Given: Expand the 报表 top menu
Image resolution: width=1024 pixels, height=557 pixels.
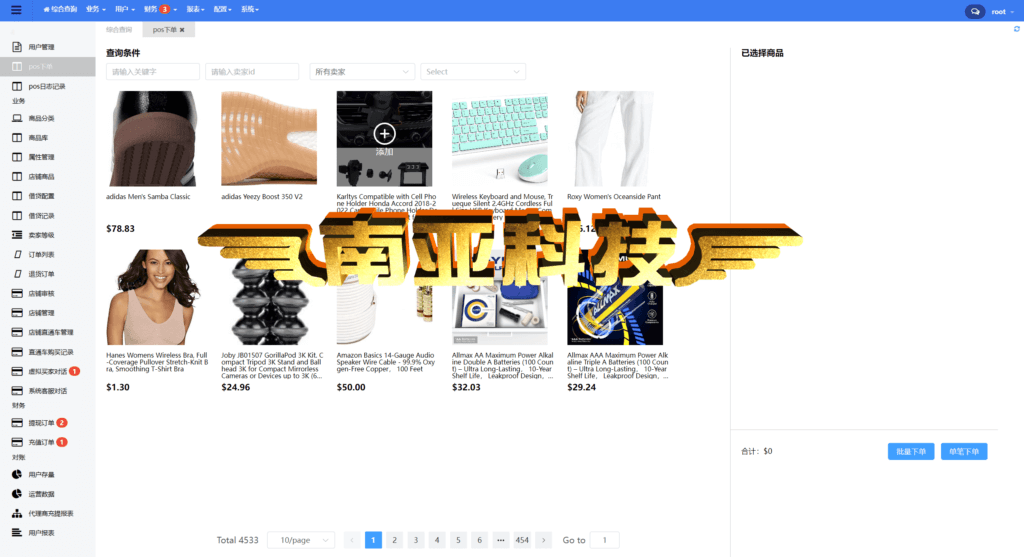Looking at the screenshot, I should [195, 10].
